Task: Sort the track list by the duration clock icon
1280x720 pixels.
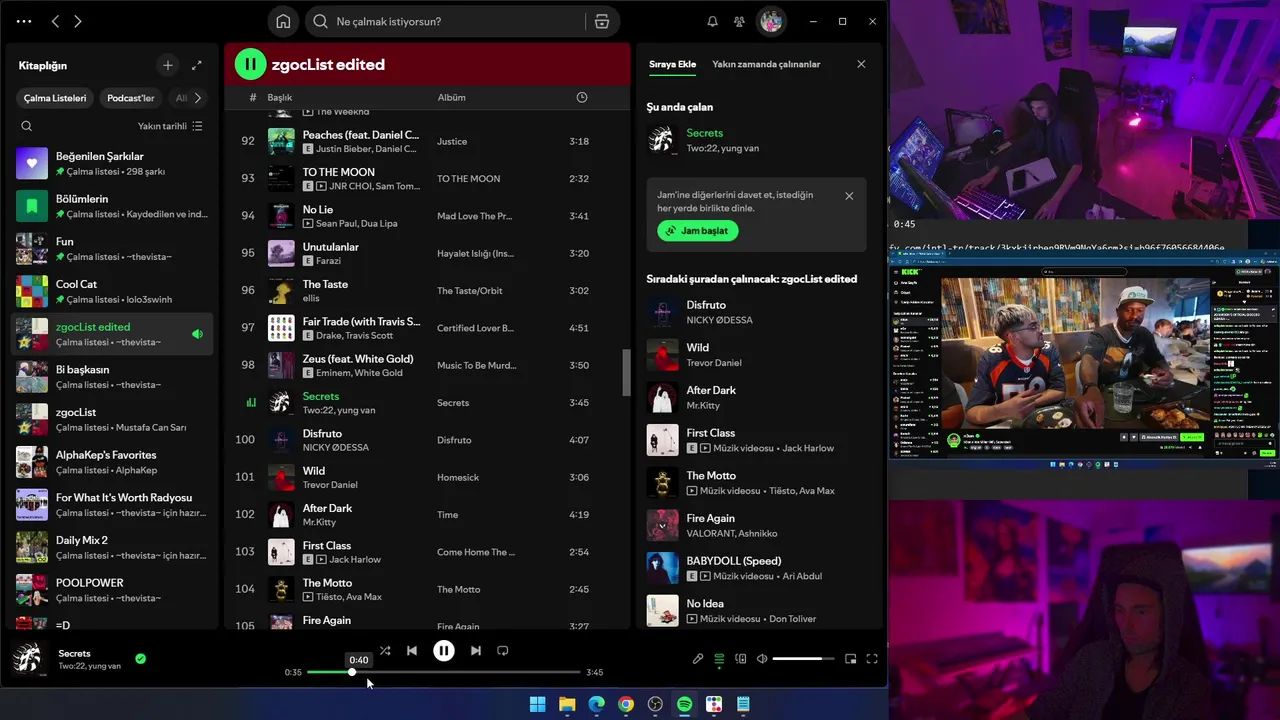Action: coord(582,97)
